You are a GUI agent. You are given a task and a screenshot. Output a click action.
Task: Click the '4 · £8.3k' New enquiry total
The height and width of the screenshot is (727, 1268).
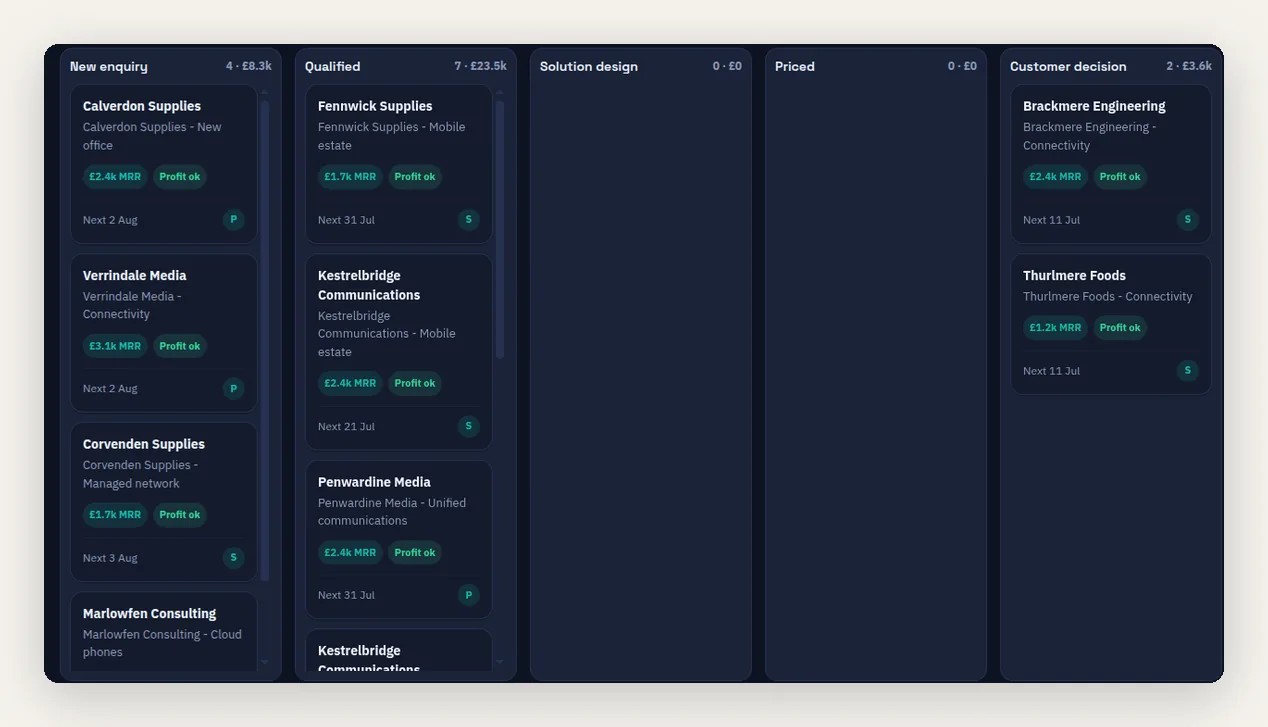point(248,66)
